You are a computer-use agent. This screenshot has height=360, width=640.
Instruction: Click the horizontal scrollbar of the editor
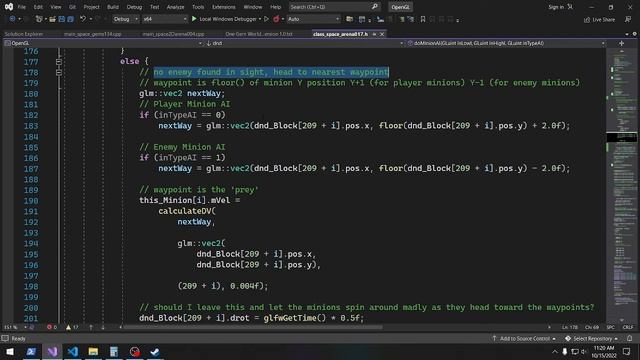pyautogui.click(x=253, y=327)
